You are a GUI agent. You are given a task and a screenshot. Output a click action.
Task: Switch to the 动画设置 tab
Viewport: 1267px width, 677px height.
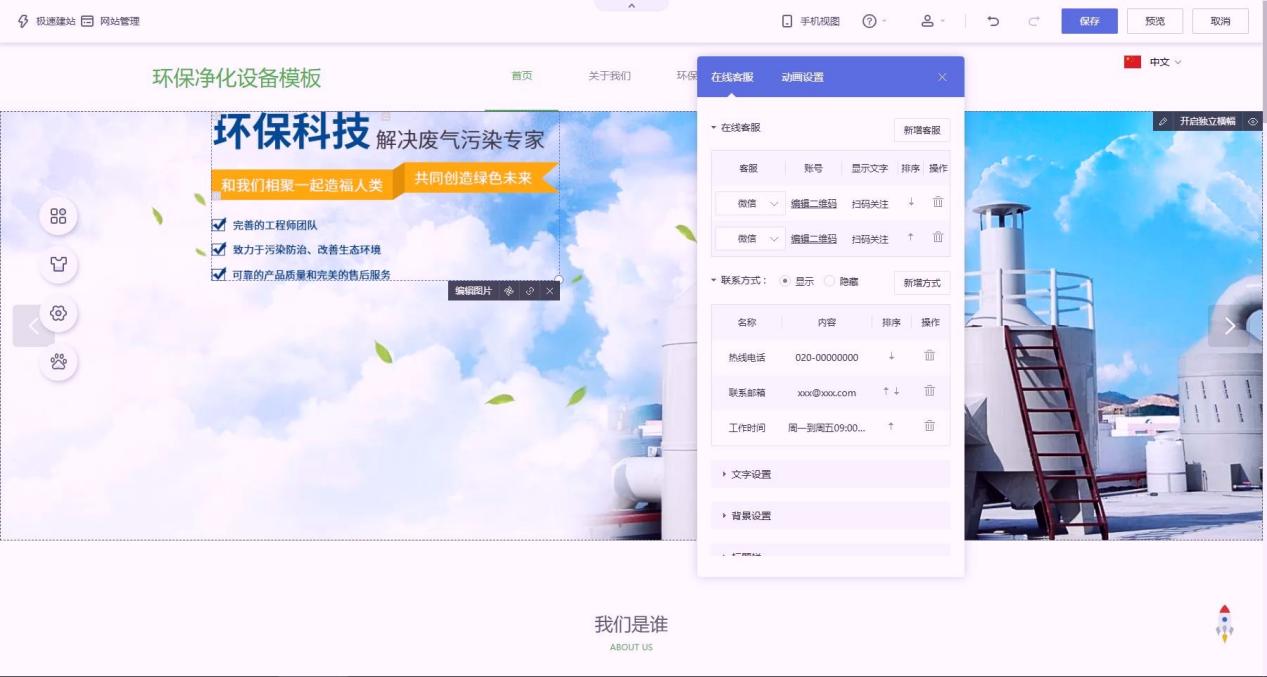(x=802, y=77)
